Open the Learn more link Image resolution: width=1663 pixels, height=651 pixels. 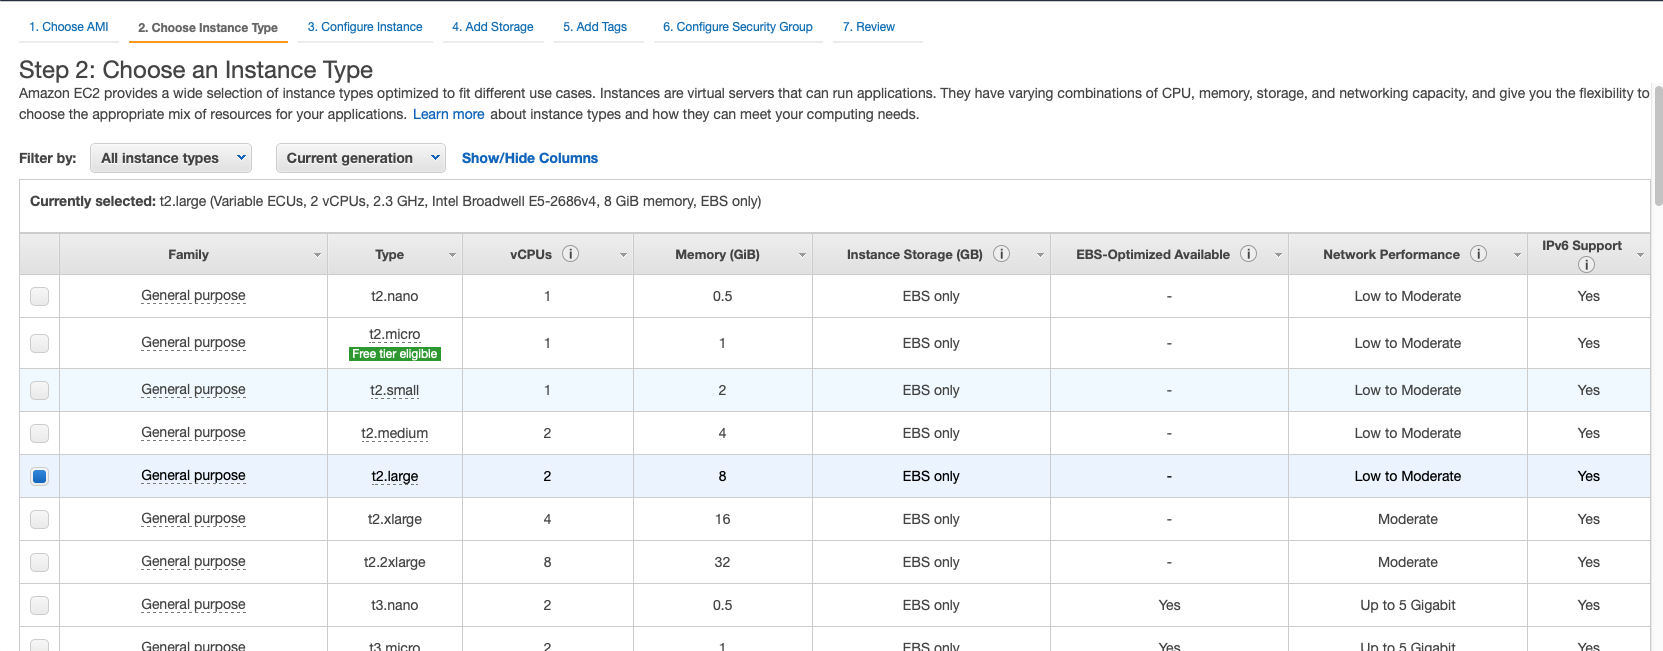tap(448, 114)
